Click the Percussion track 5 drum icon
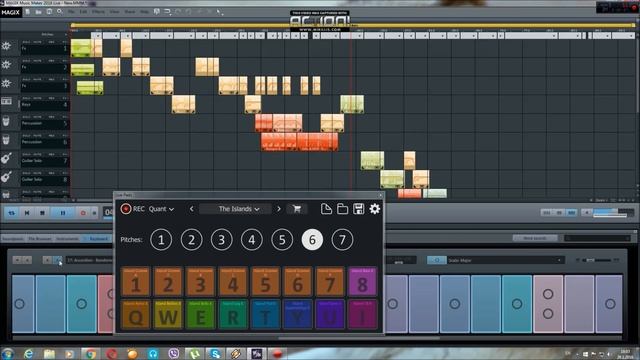The image size is (640, 360). (6, 121)
